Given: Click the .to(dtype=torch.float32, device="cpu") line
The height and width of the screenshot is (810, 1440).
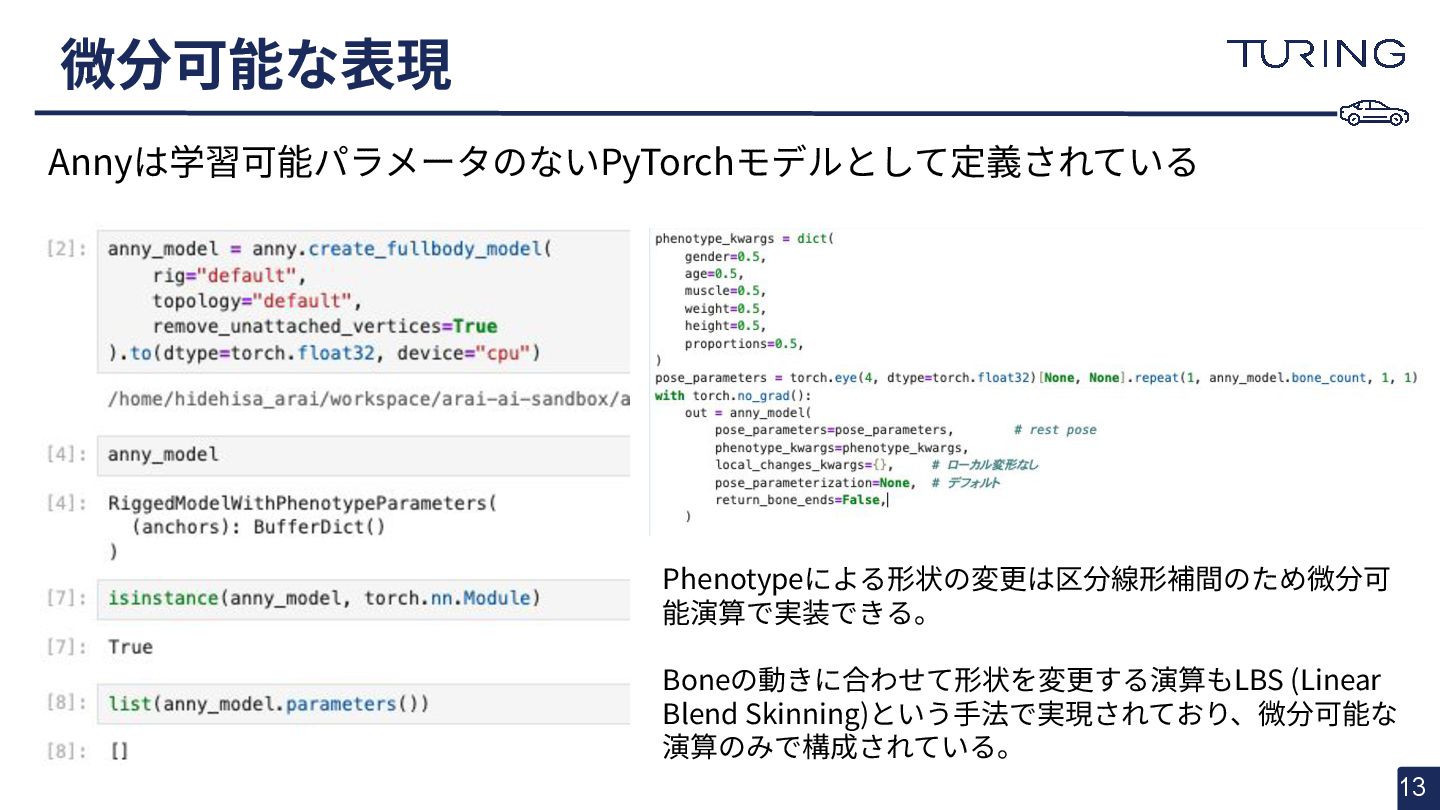Looking at the screenshot, I should point(324,353).
